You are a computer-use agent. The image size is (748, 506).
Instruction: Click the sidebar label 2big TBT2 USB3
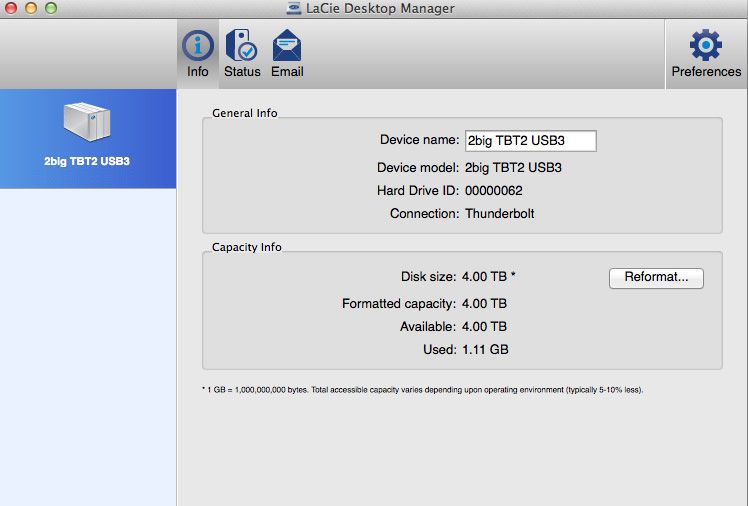[x=87, y=161]
